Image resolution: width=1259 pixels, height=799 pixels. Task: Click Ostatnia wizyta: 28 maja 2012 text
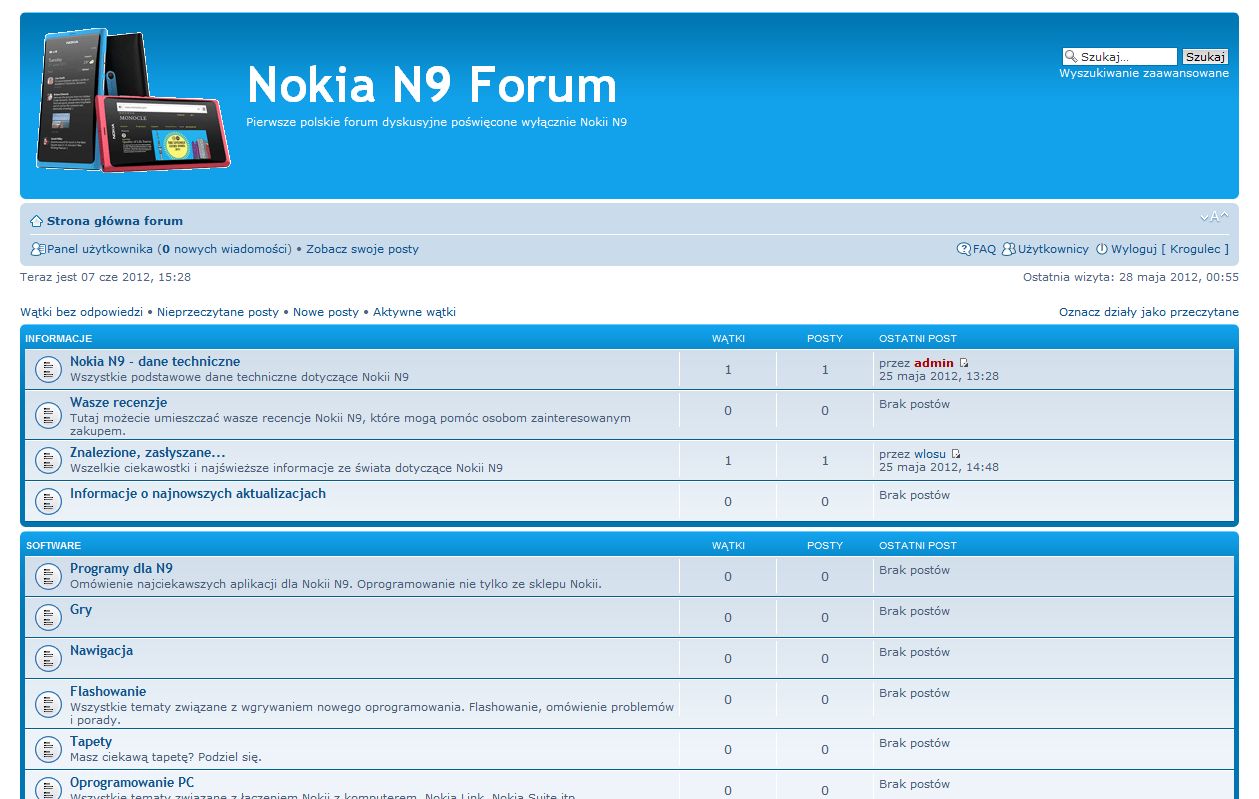(x=1131, y=277)
